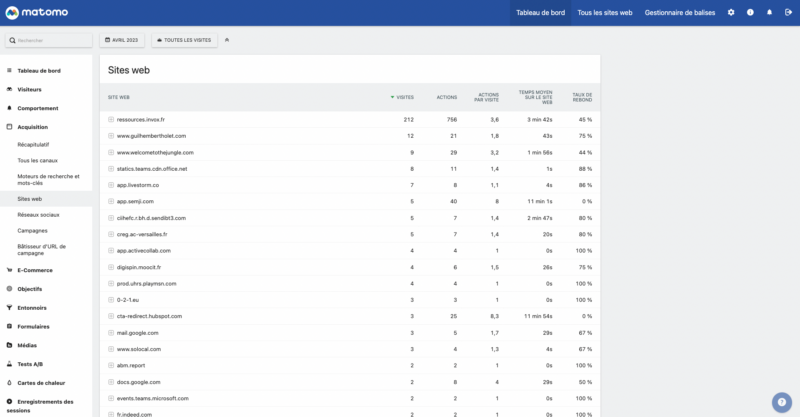Open the Campagnes submenu item
The image size is (800, 417).
point(32,231)
